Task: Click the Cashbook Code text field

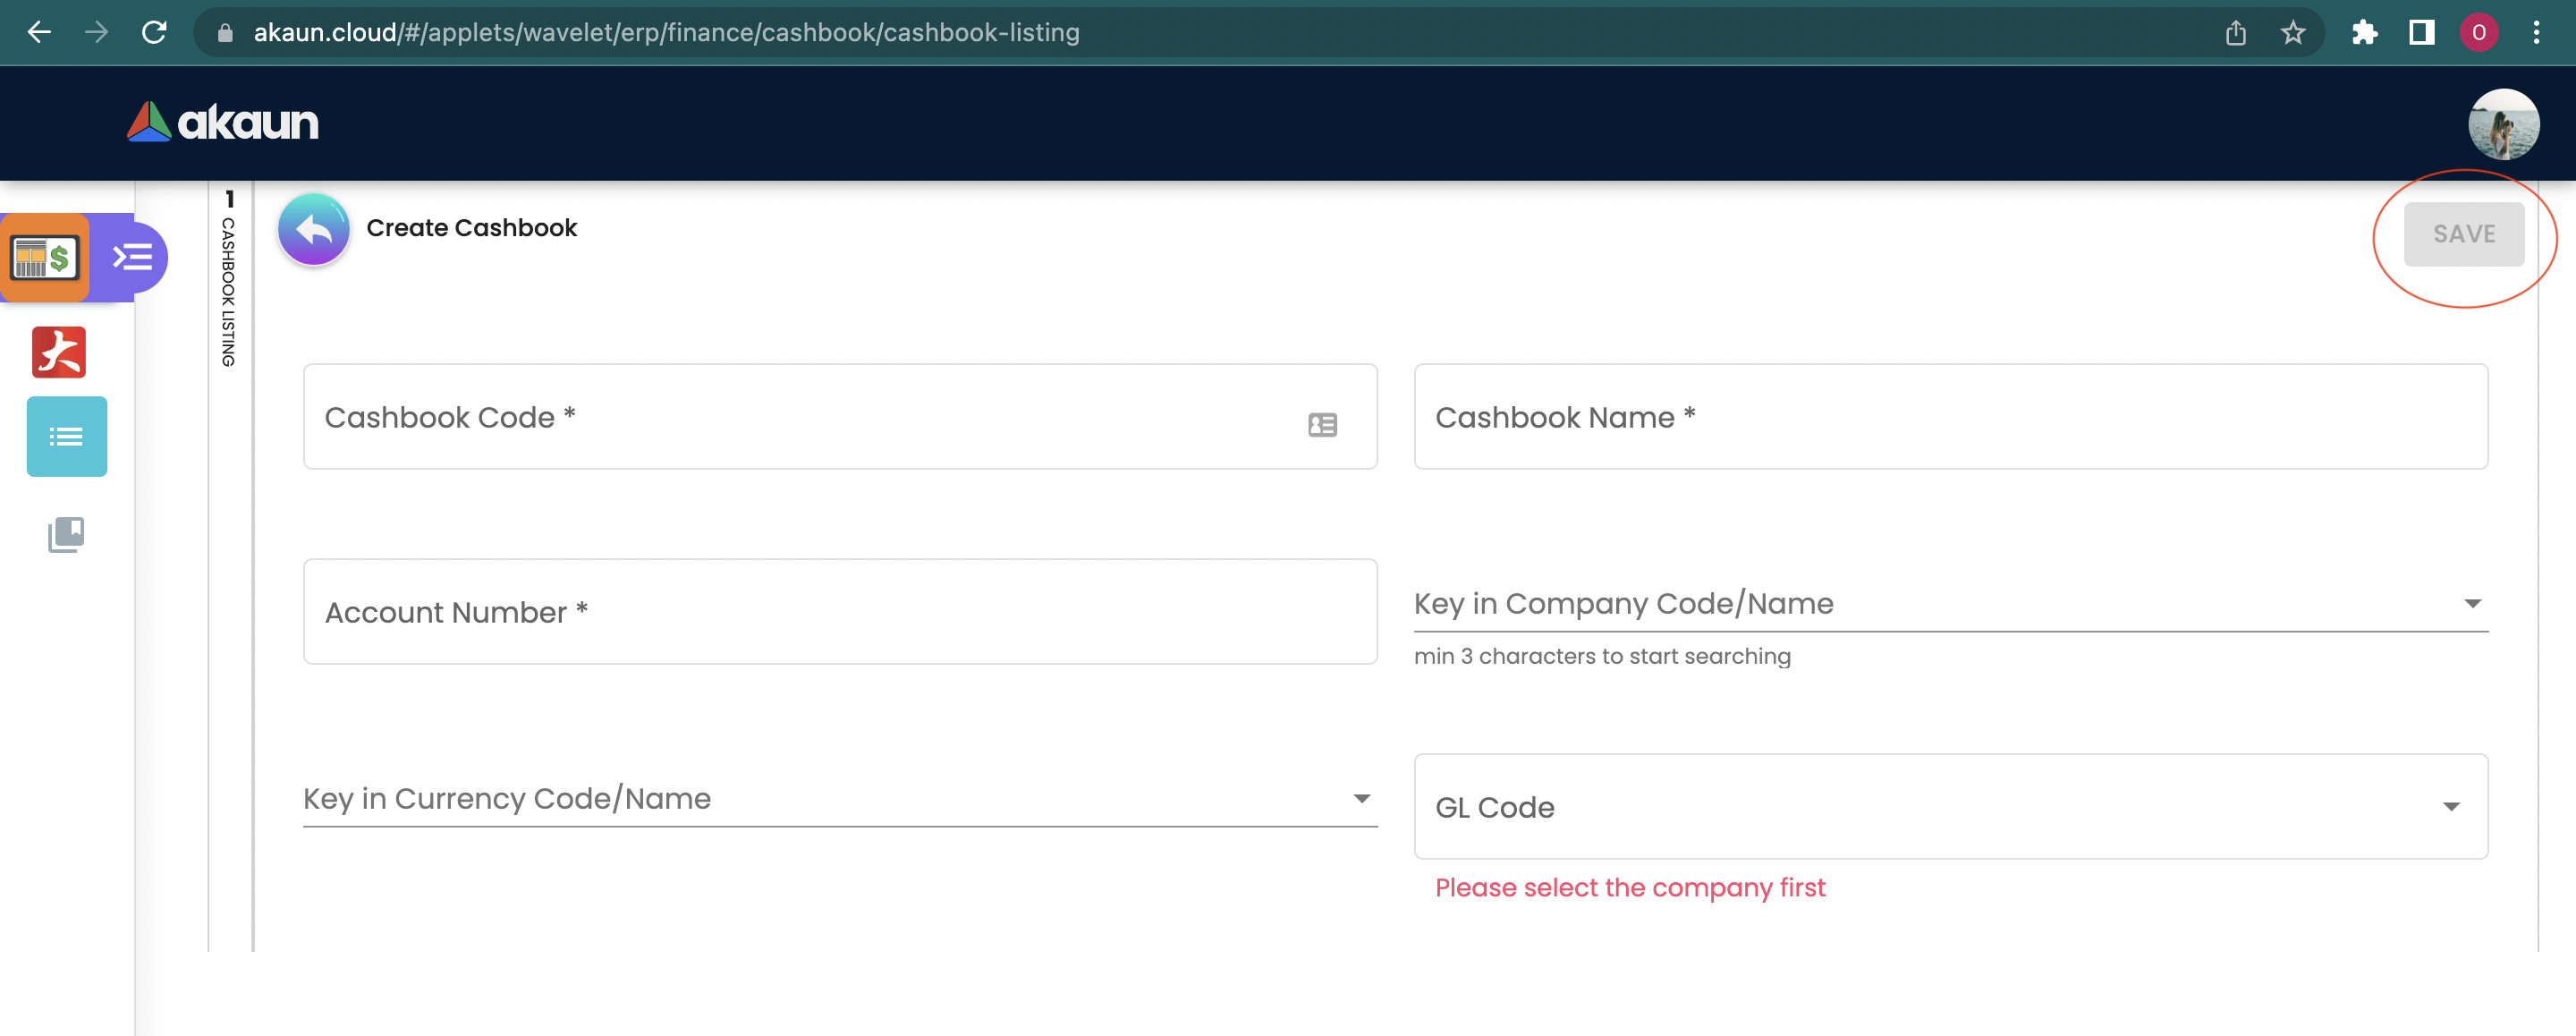Action: coord(800,417)
